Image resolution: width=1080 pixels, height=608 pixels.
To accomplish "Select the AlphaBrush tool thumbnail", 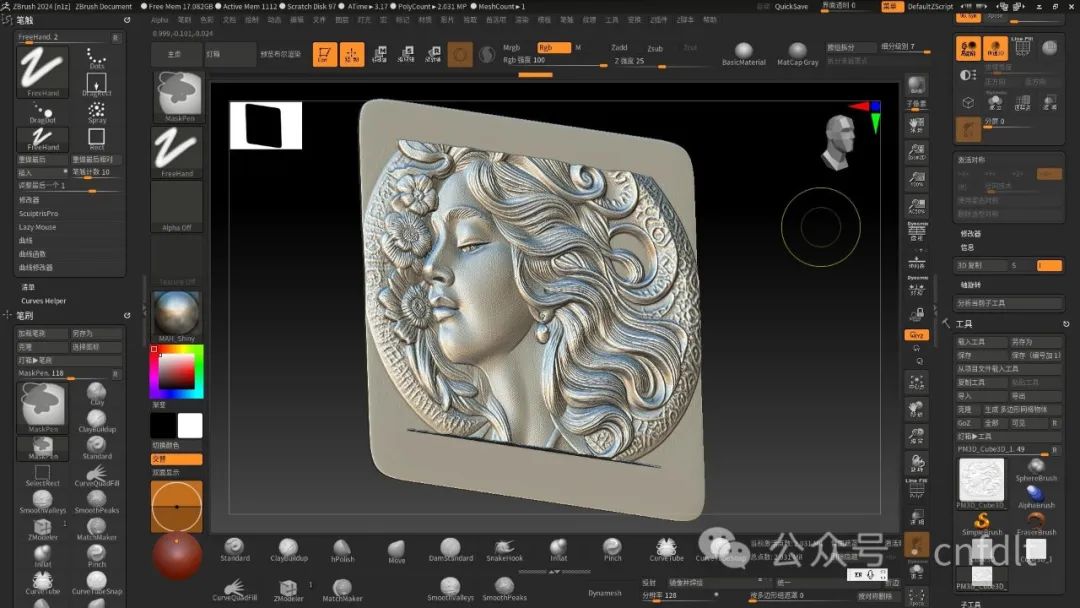I will point(1036,496).
